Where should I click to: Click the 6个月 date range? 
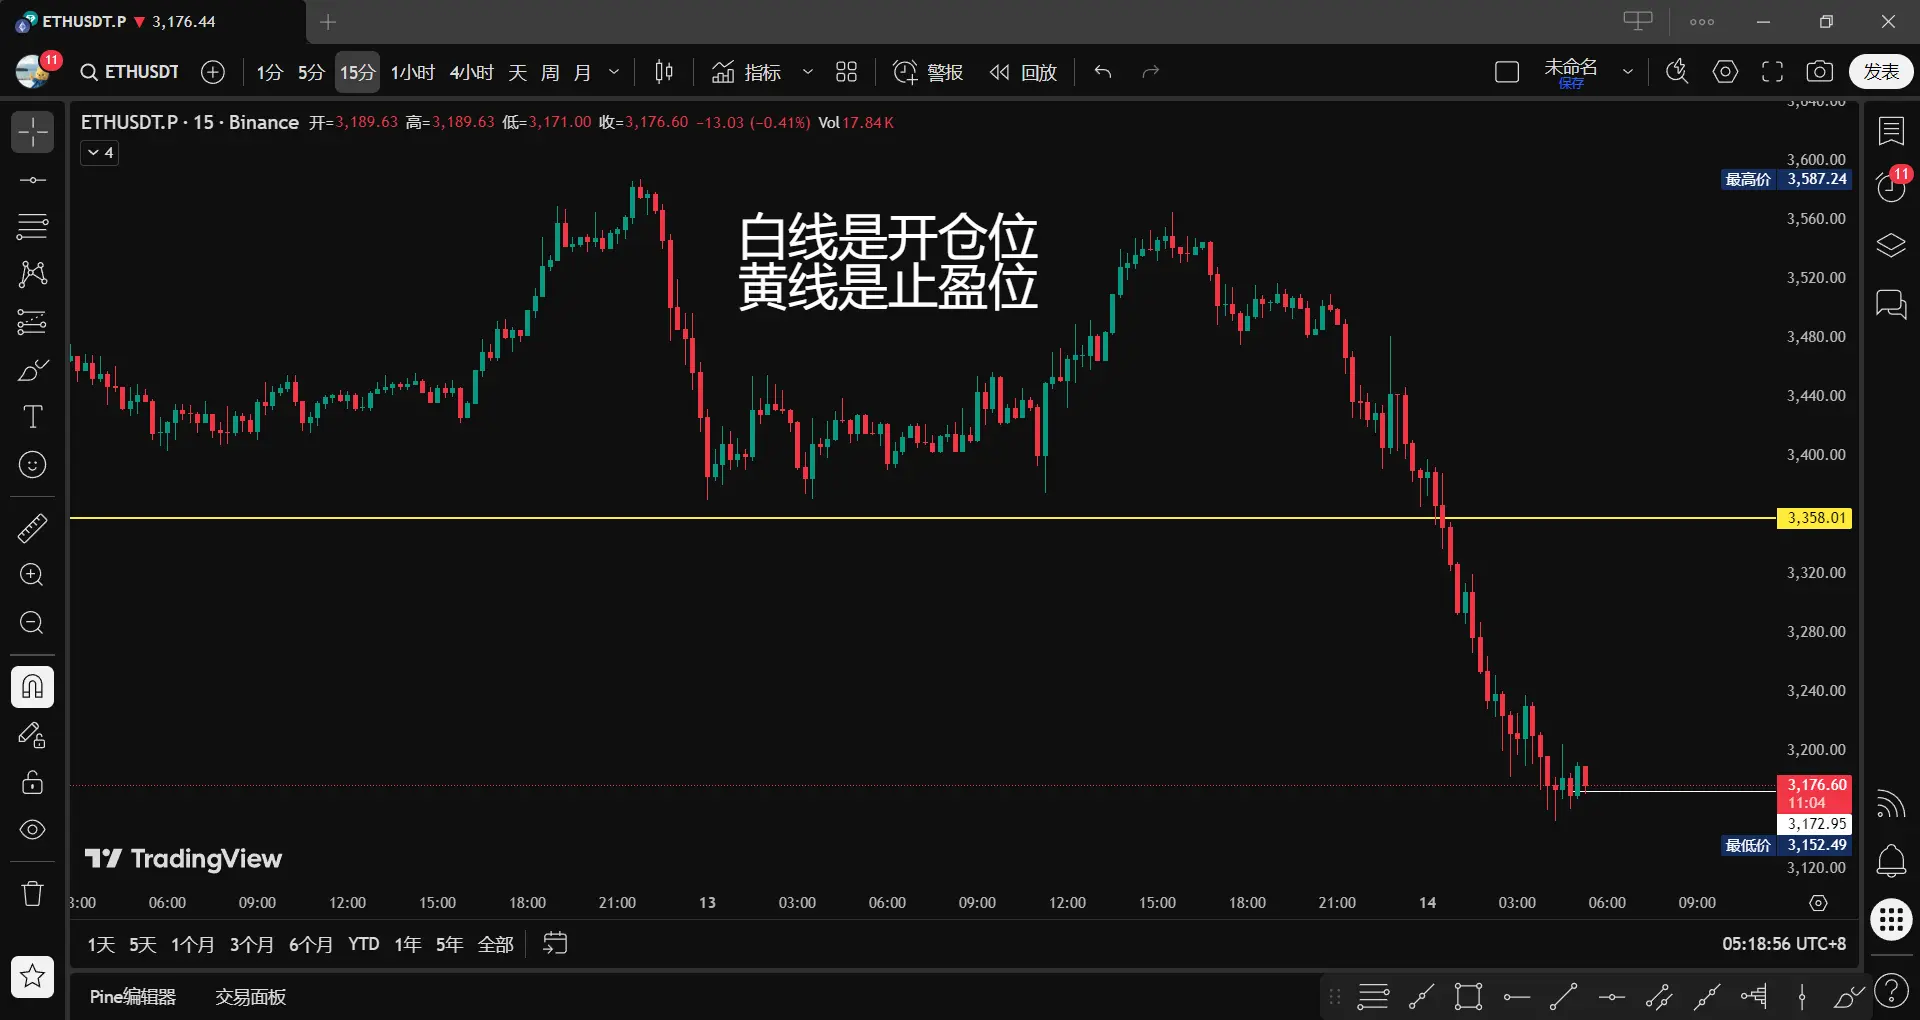click(311, 944)
